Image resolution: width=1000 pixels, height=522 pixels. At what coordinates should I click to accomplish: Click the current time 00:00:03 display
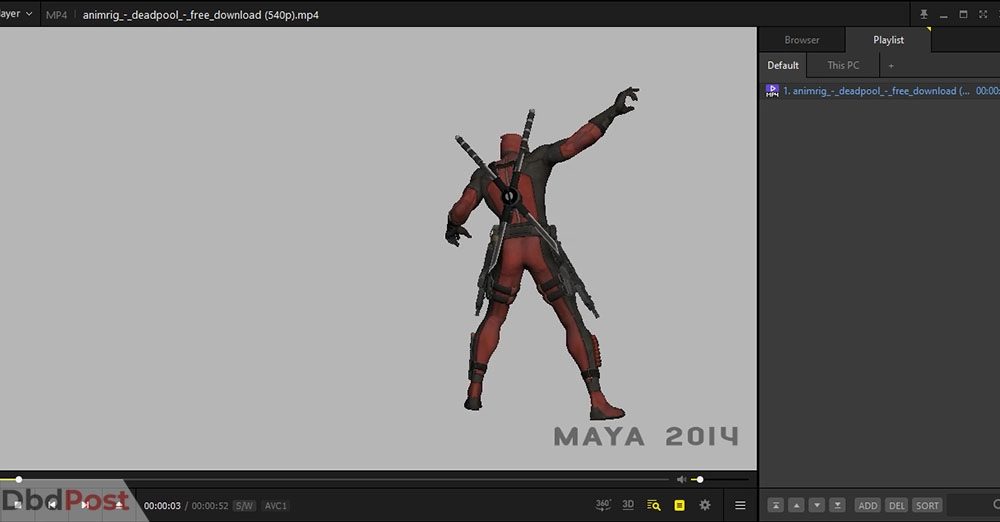162,505
